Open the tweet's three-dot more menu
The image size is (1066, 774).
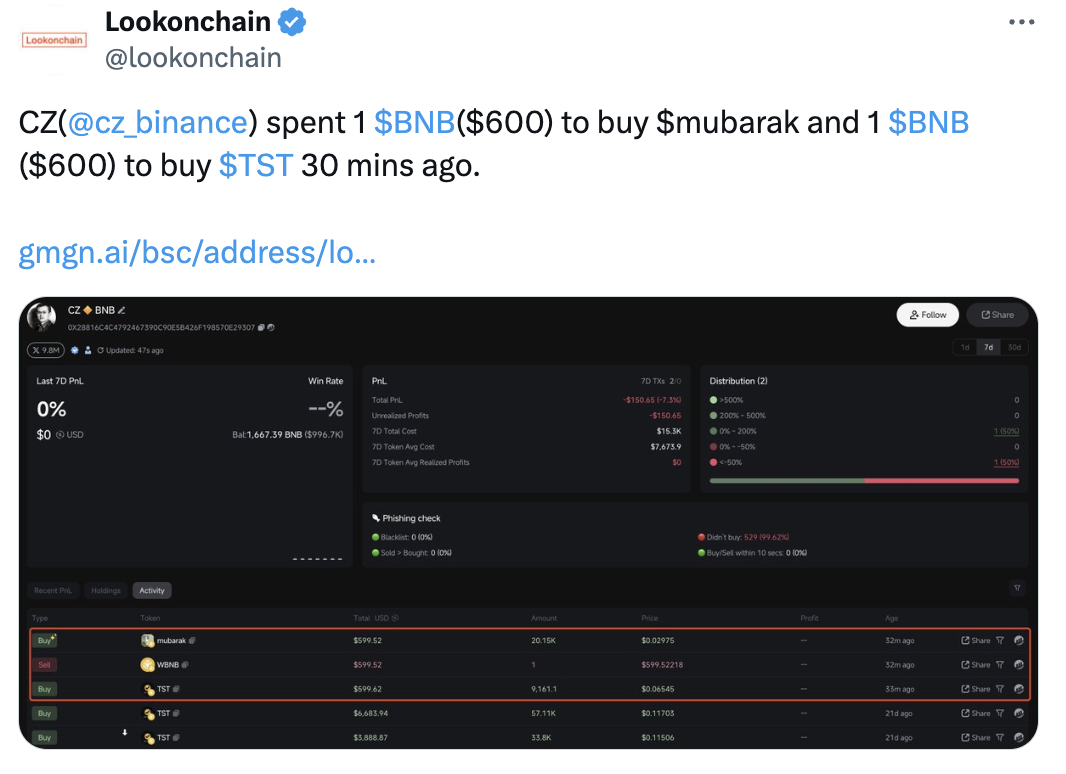(1020, 22)
